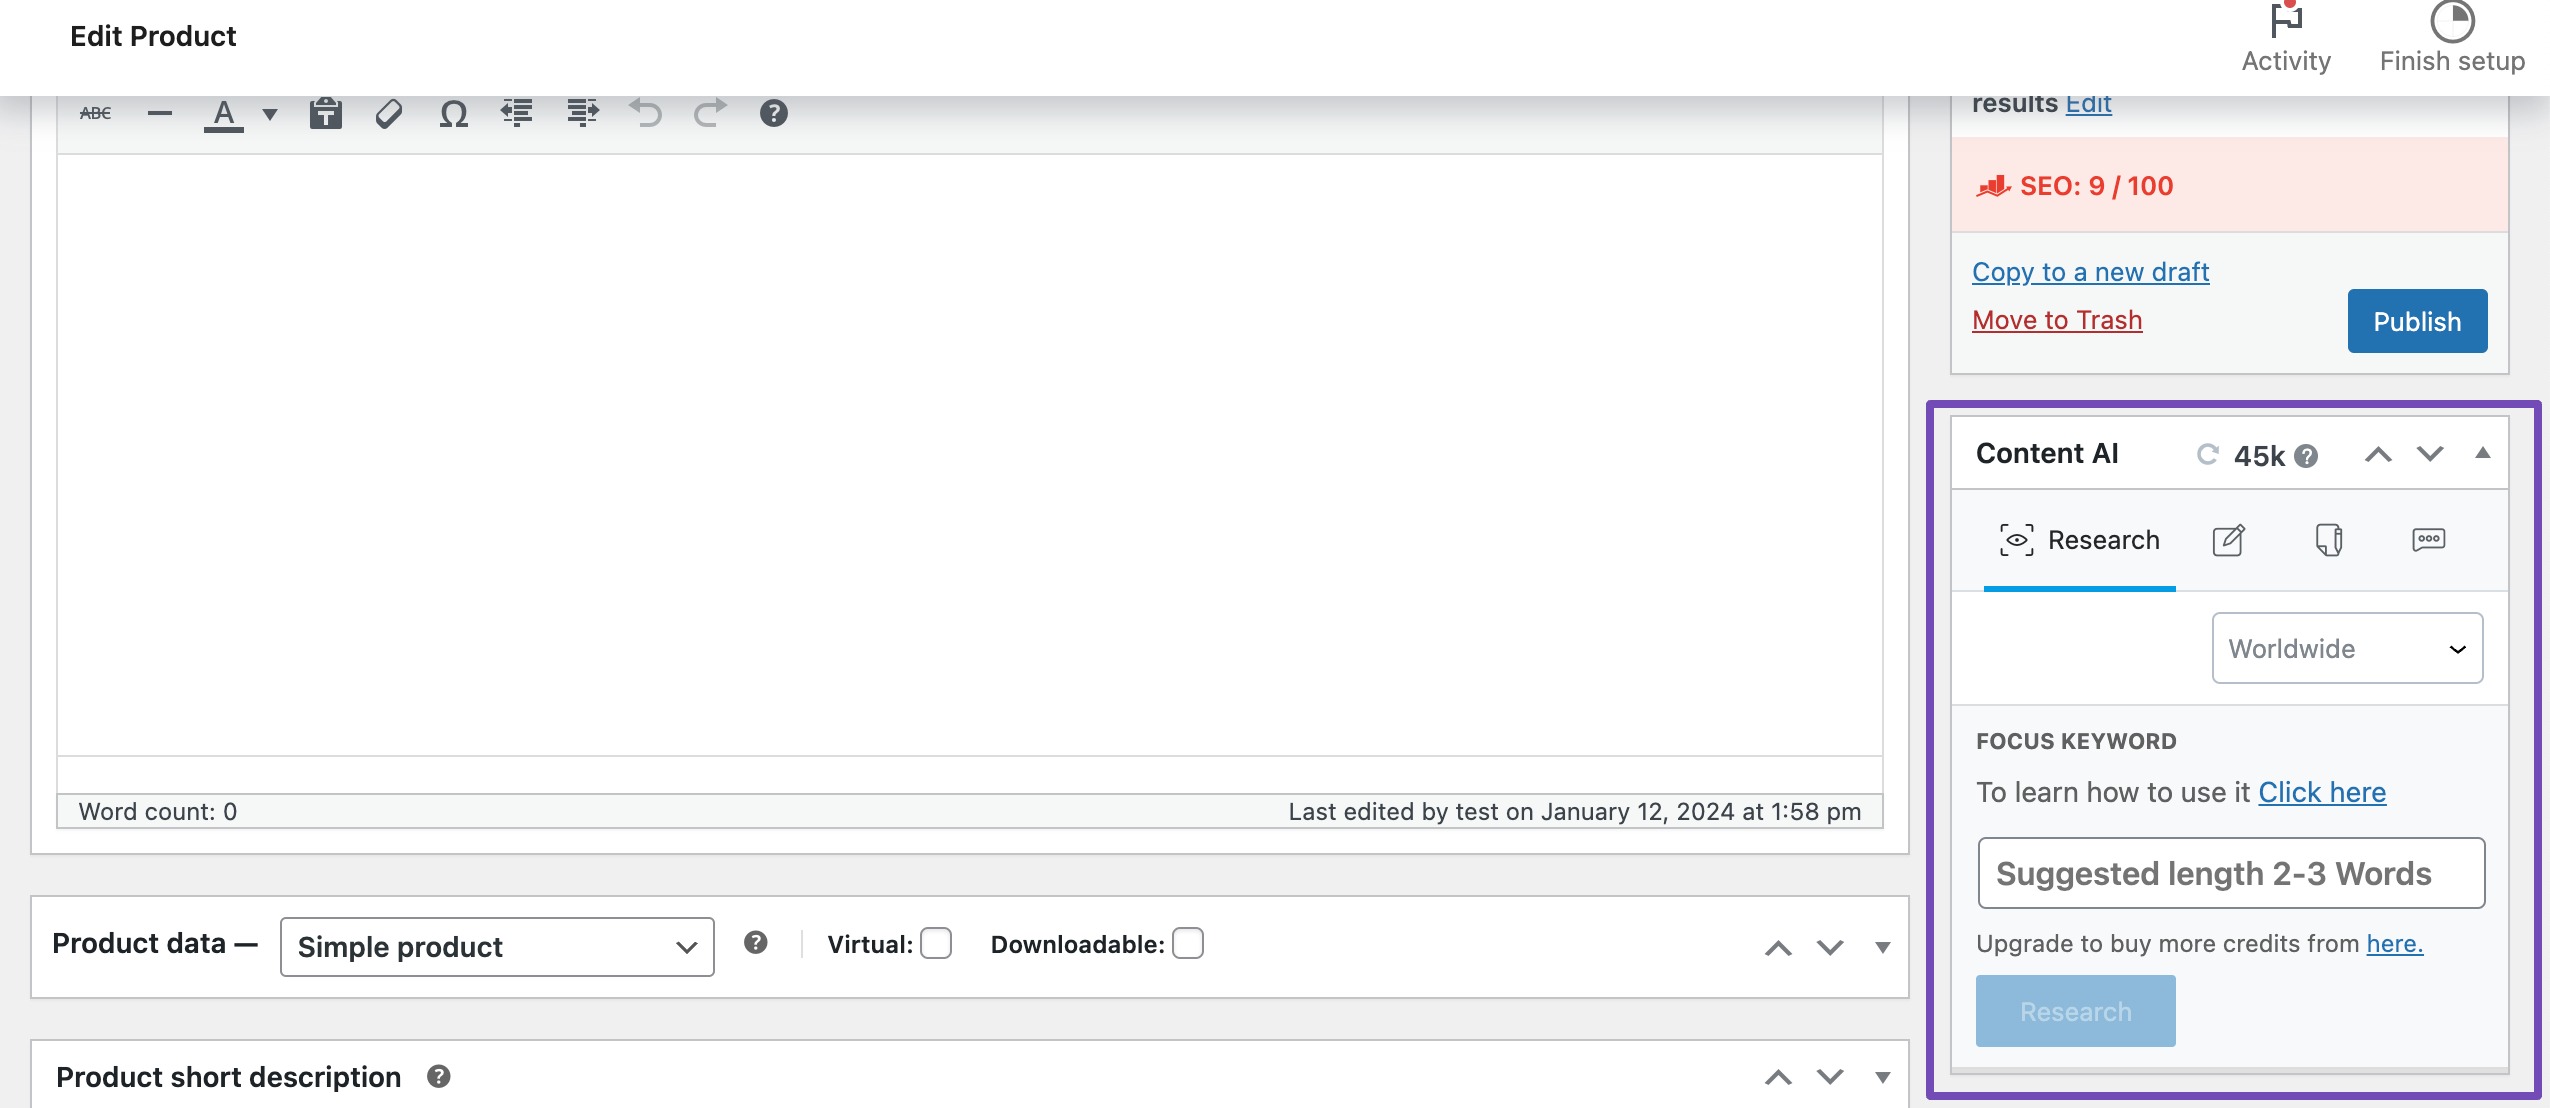This screenshot has height=1108, width=2550.
Task: Click the Research button in Content AI
Action: (x=2075, y=1010)
